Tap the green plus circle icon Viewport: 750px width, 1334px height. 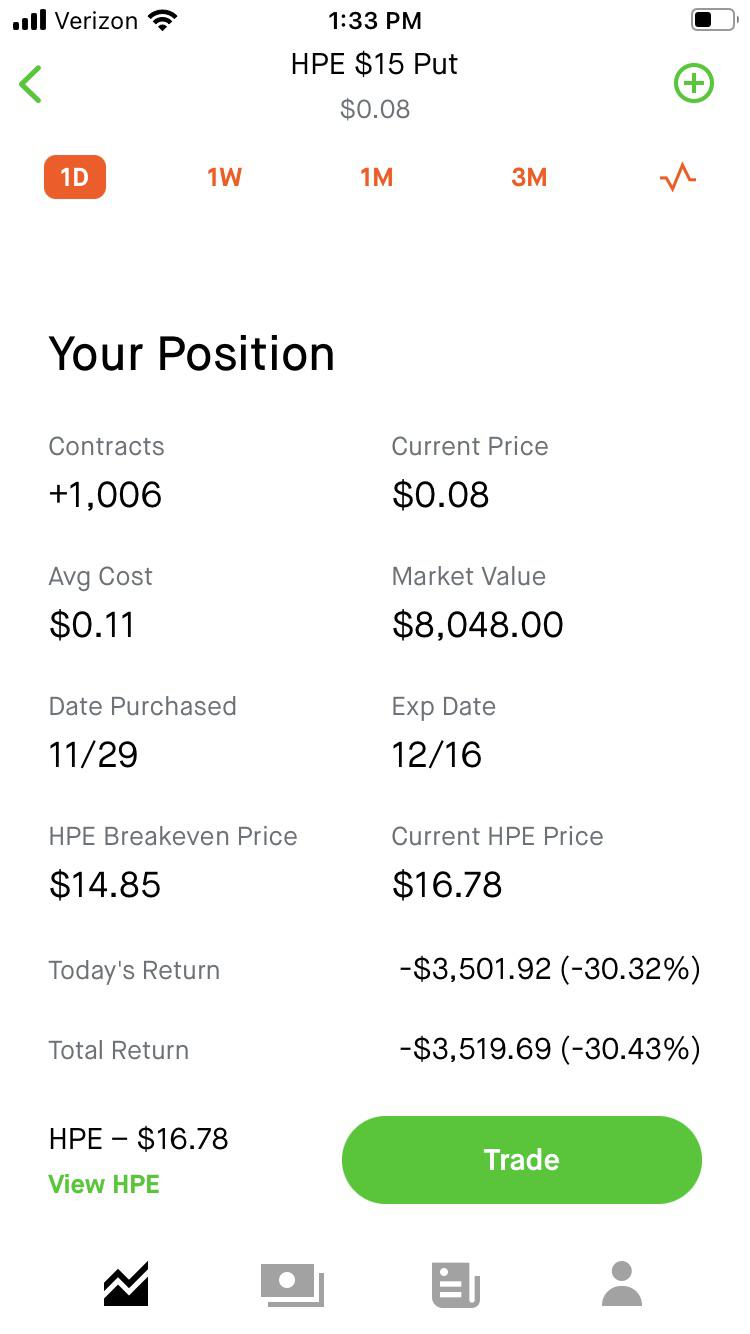point(693,84)
